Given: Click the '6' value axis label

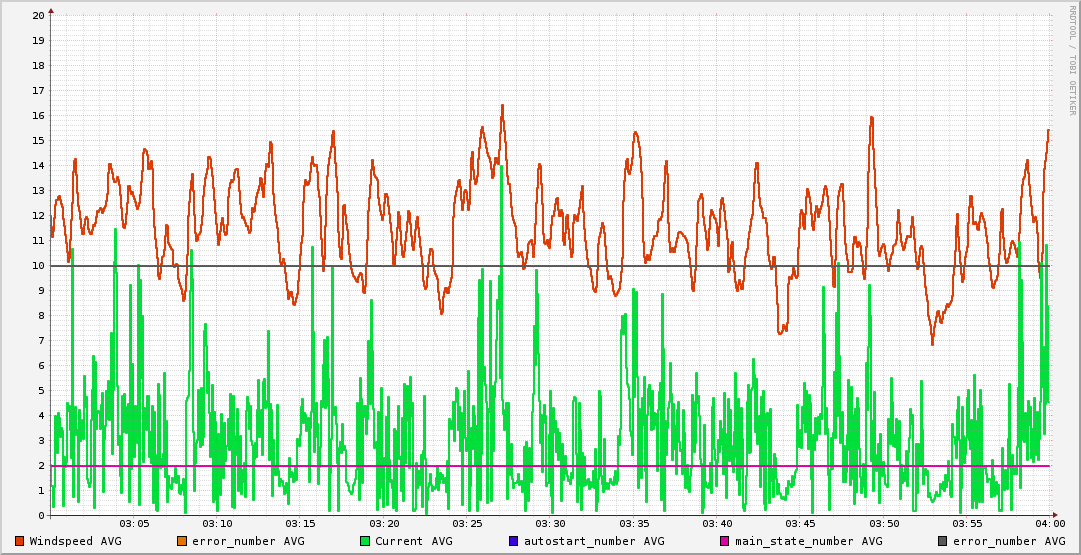Looking at the screenshot, I should [41, 365].
